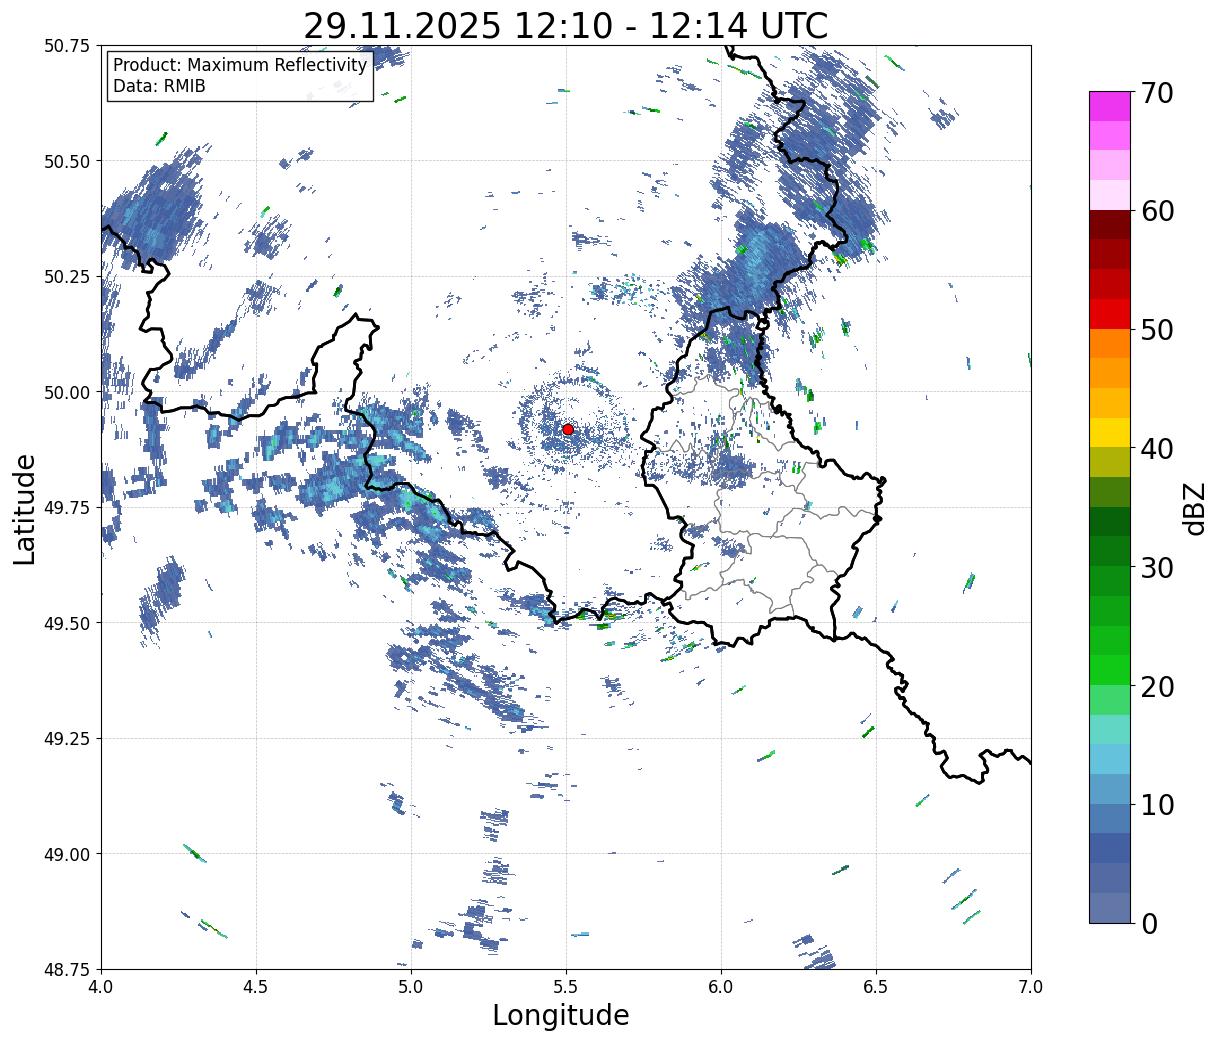Viewport: 1219px width, 1040px height.
Task: Click the longitude tick label 5.0
Action: click(x=411, y=986)
